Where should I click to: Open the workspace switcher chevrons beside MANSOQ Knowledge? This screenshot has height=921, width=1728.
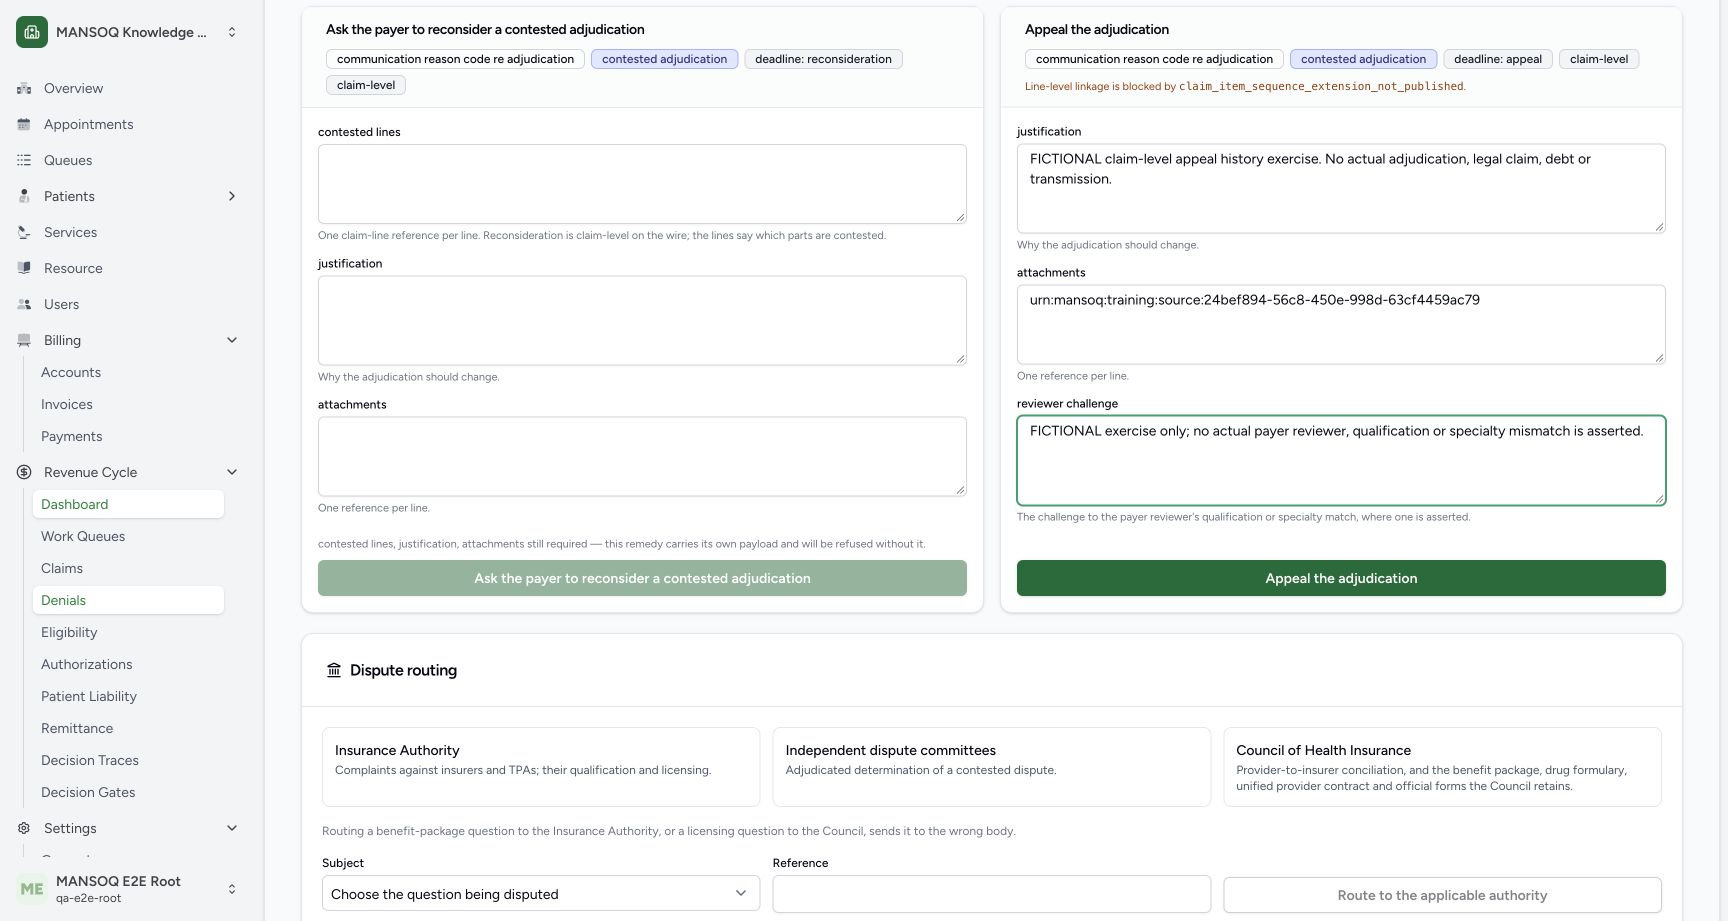point(232,32)
